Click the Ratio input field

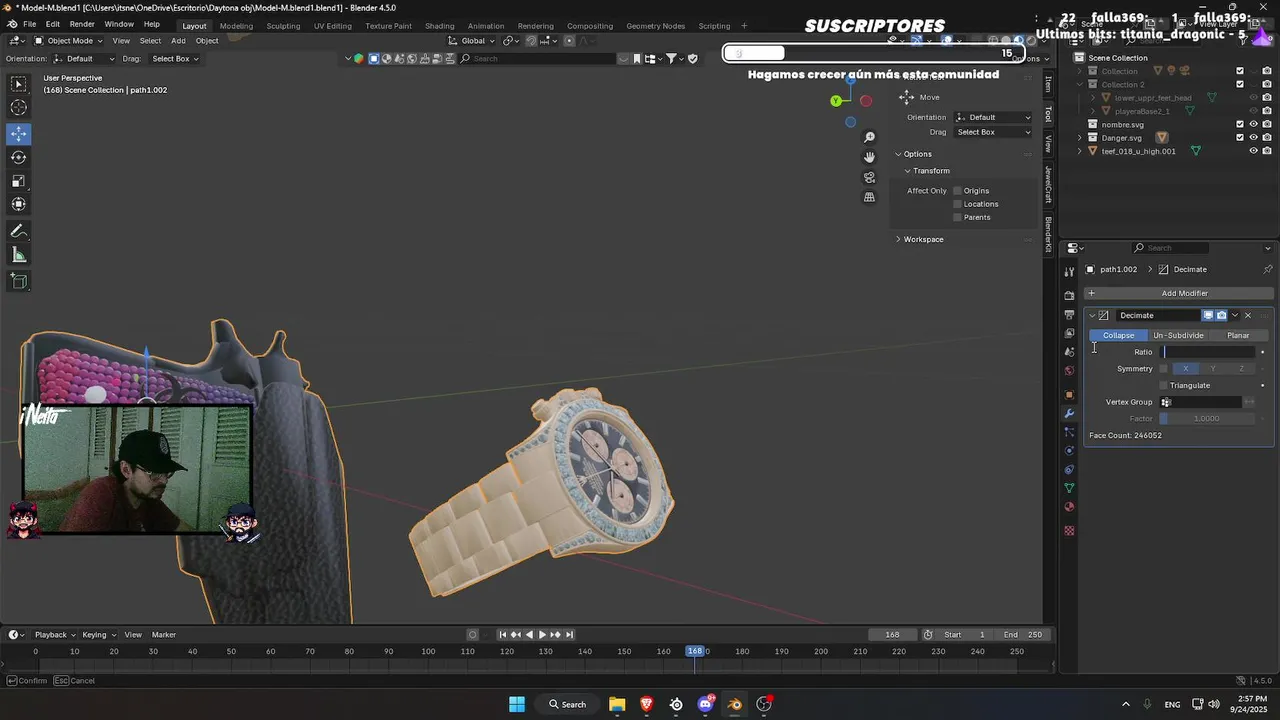1208,352
